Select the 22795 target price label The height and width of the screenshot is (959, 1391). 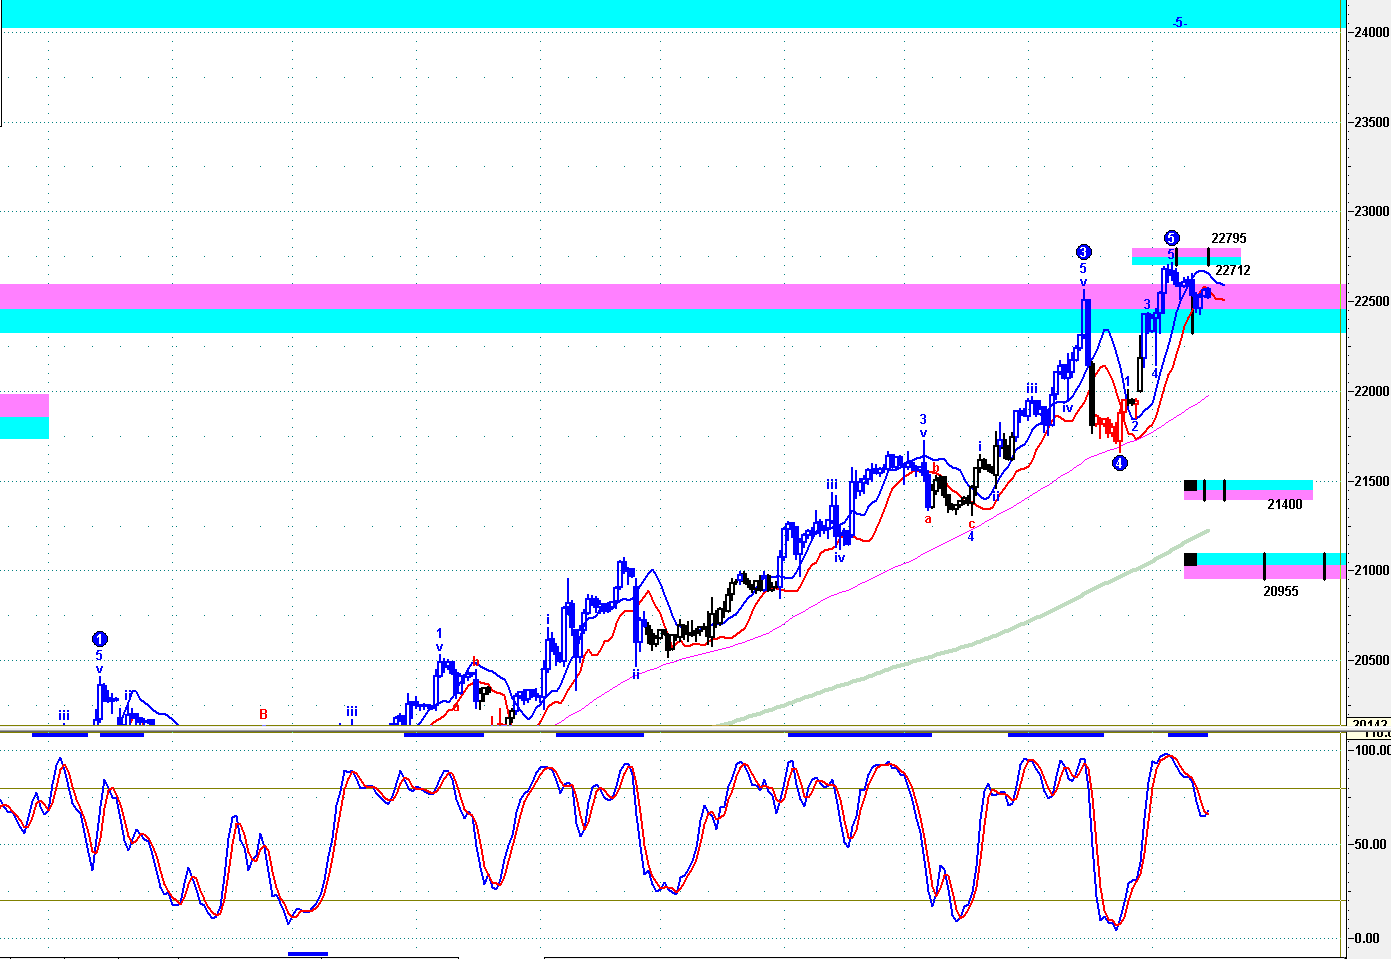(x=1228, y=238)
